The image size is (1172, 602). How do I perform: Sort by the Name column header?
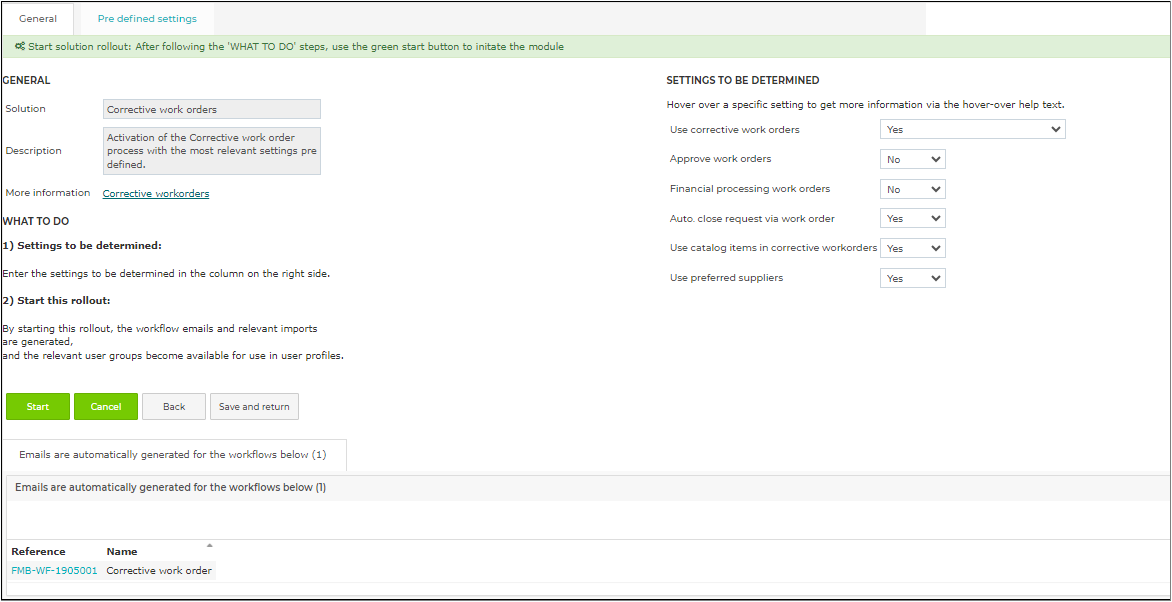pos(122,552)
